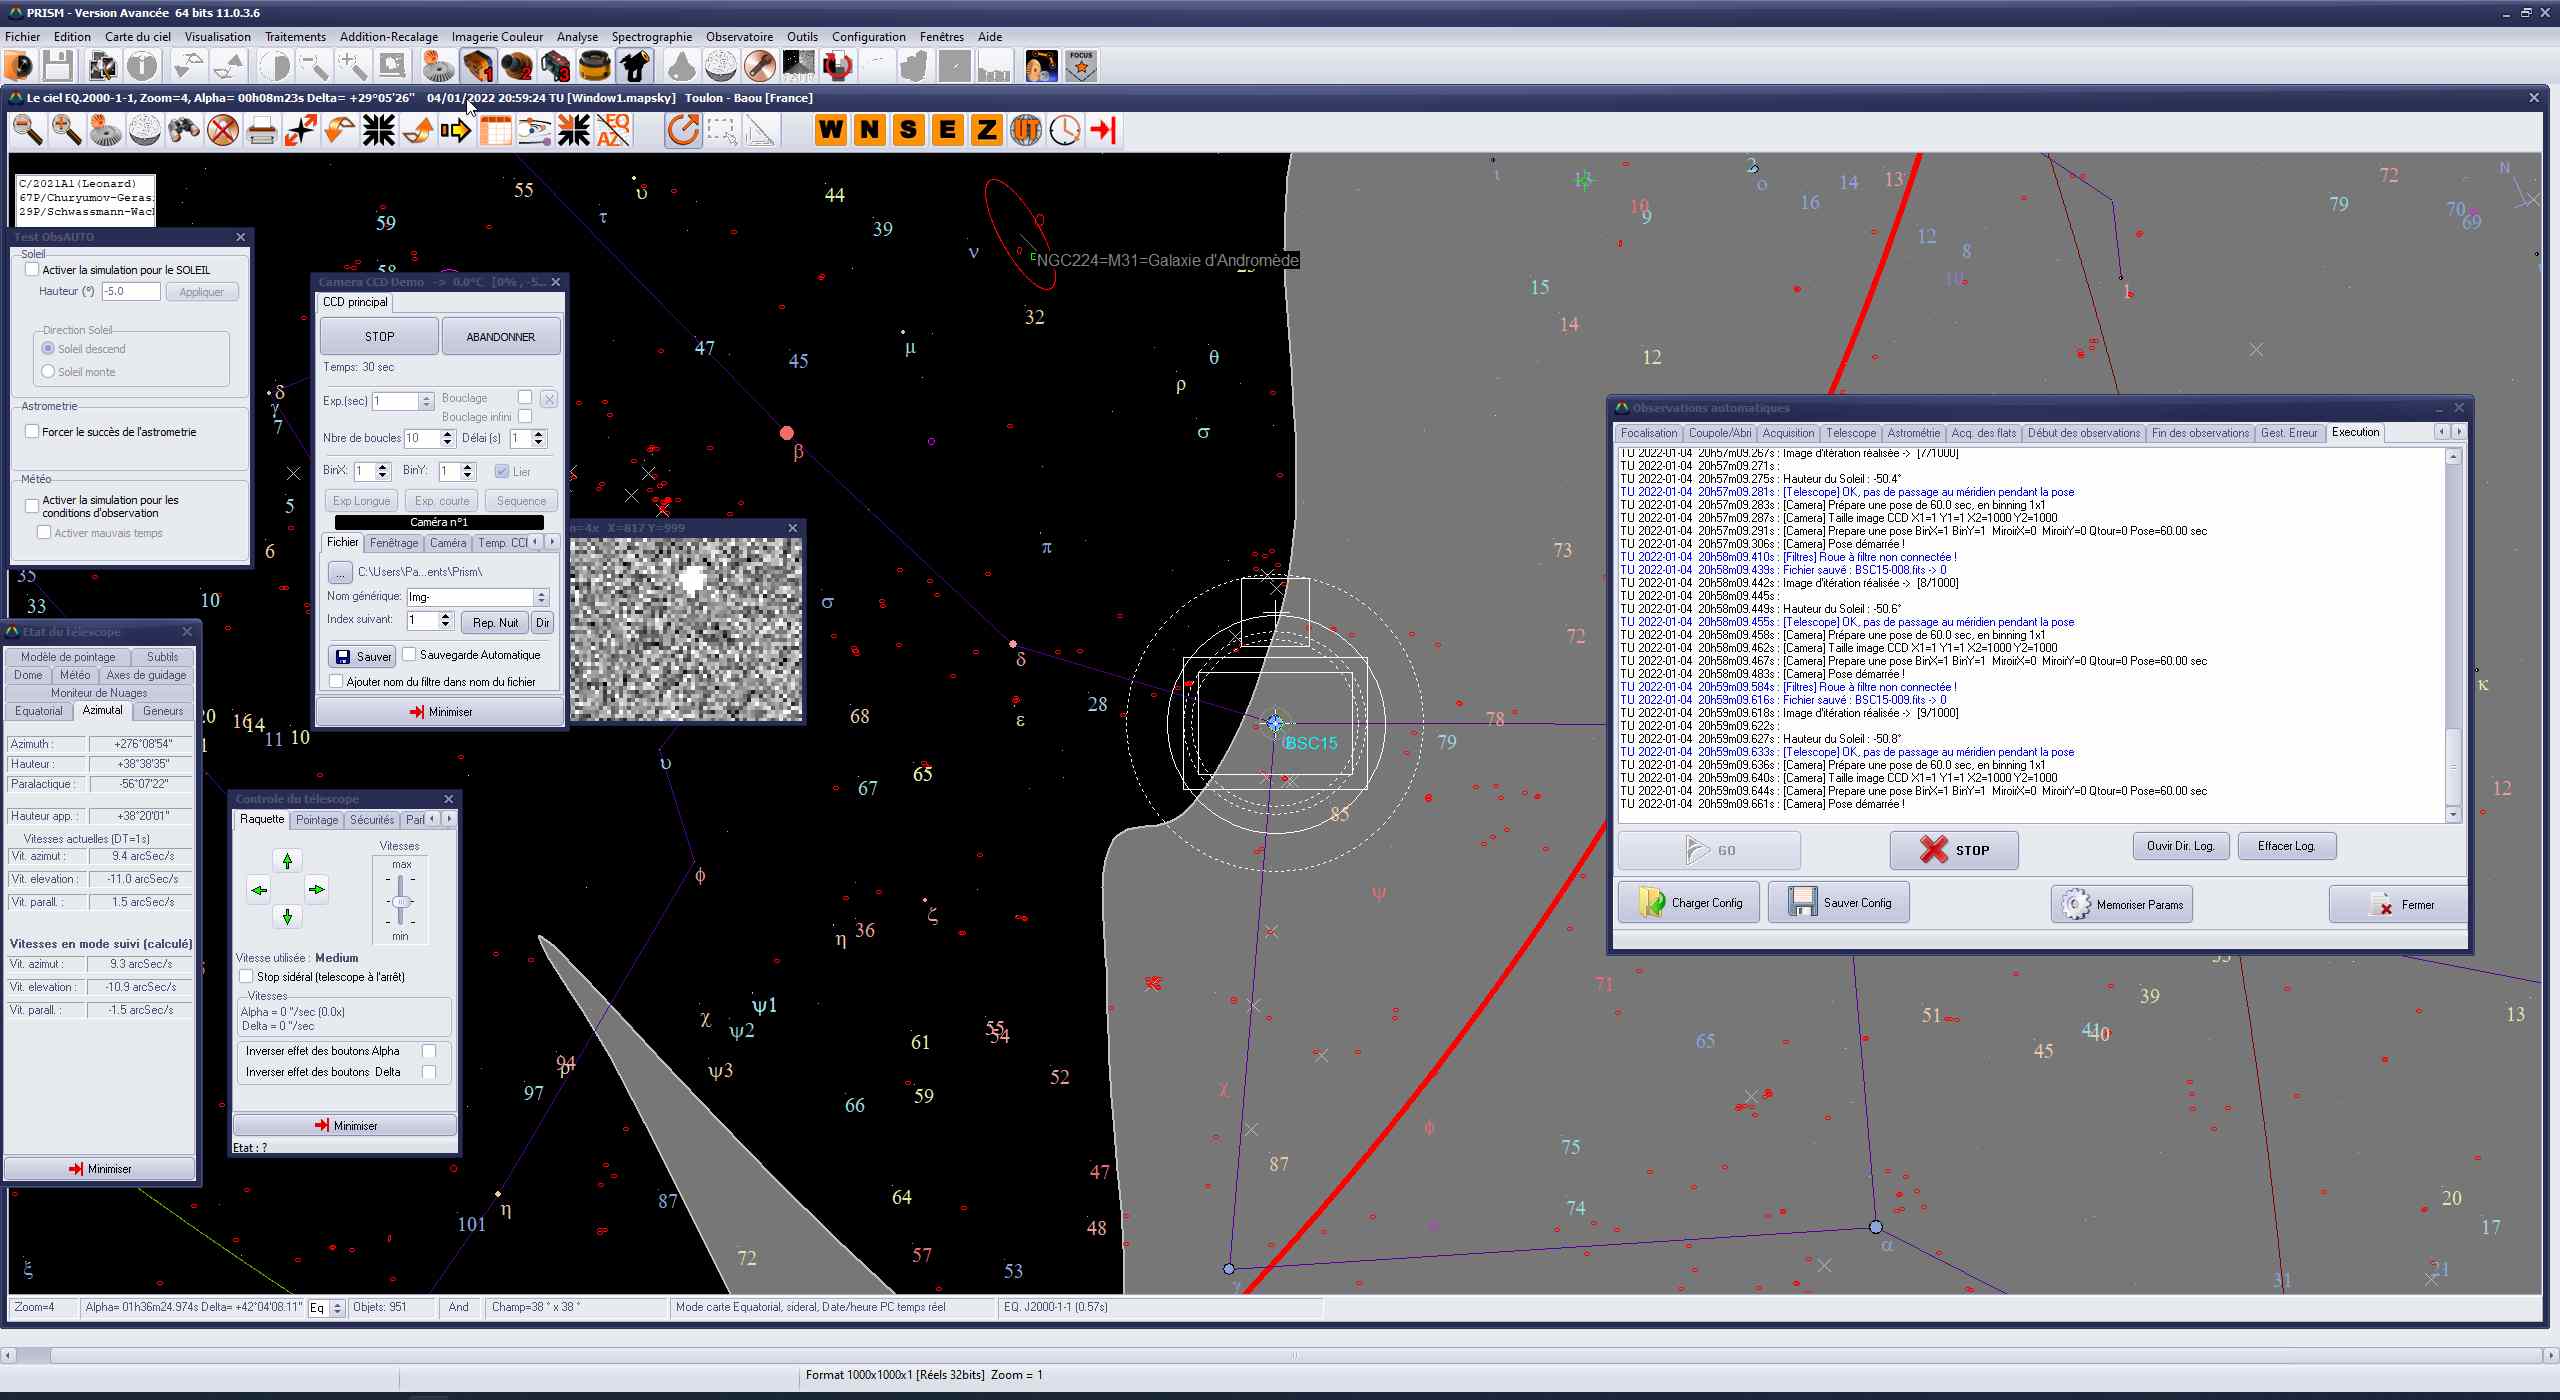Enable SOLEIL simulation checkbox
The image size is (2560, 1400).
(33, 270)
